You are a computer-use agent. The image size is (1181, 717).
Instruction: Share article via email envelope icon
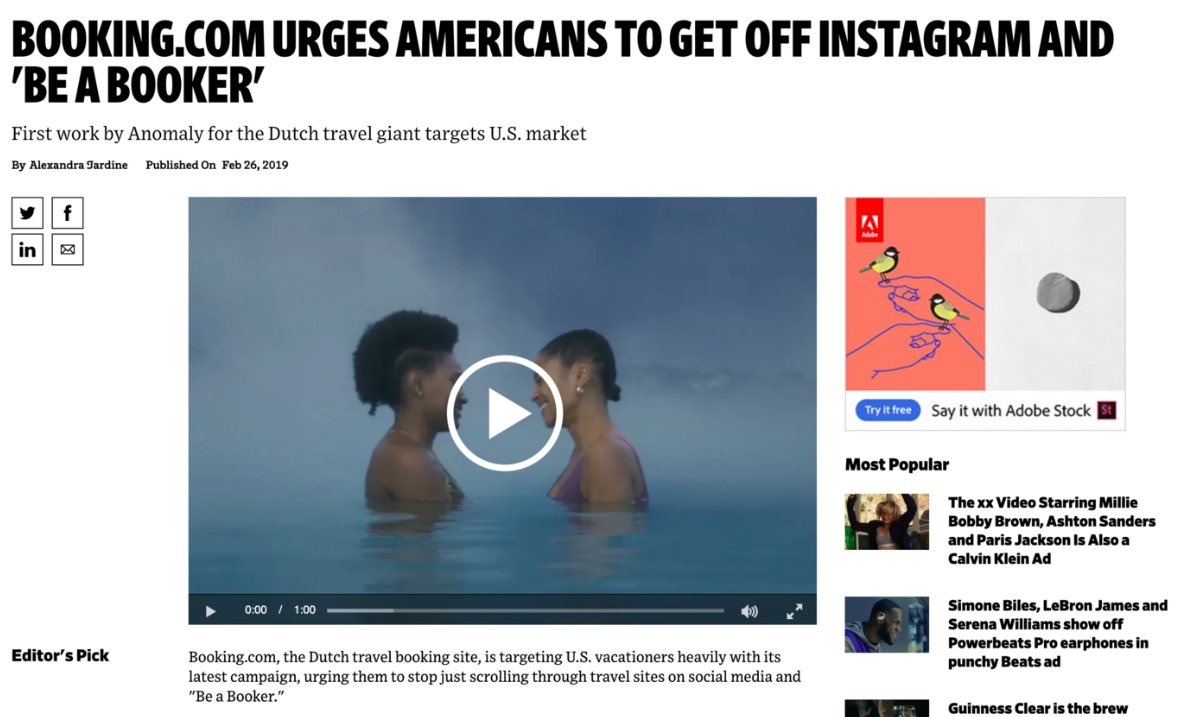68,250
